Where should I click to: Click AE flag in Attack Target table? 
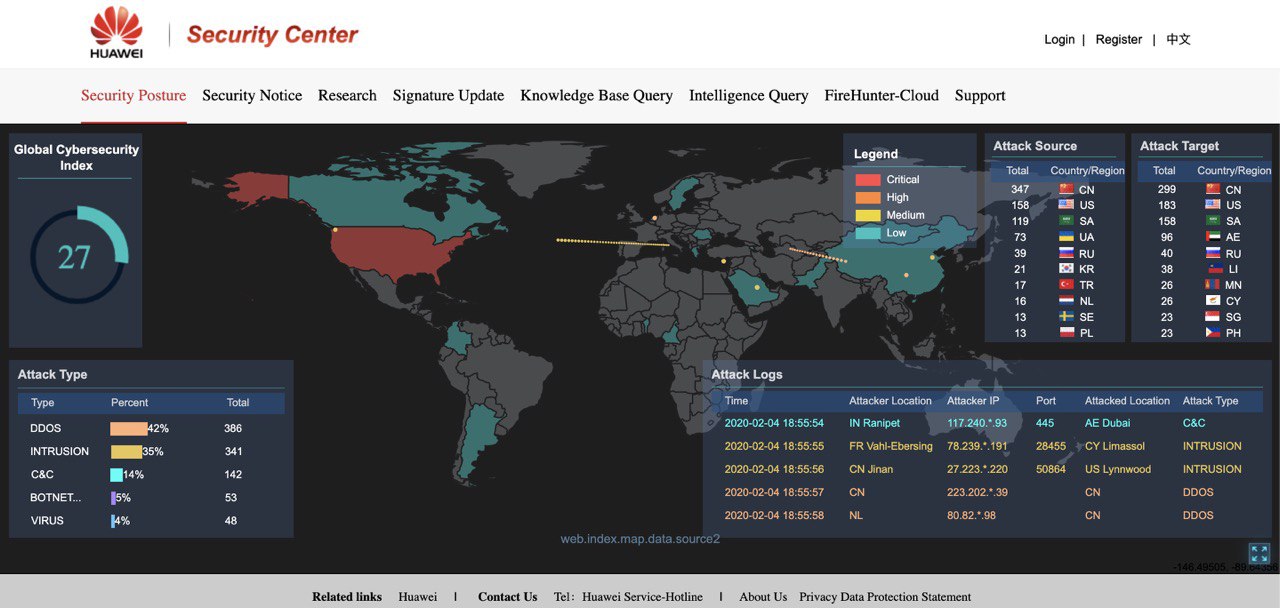pyautogui.click(x=1213, y=237)
